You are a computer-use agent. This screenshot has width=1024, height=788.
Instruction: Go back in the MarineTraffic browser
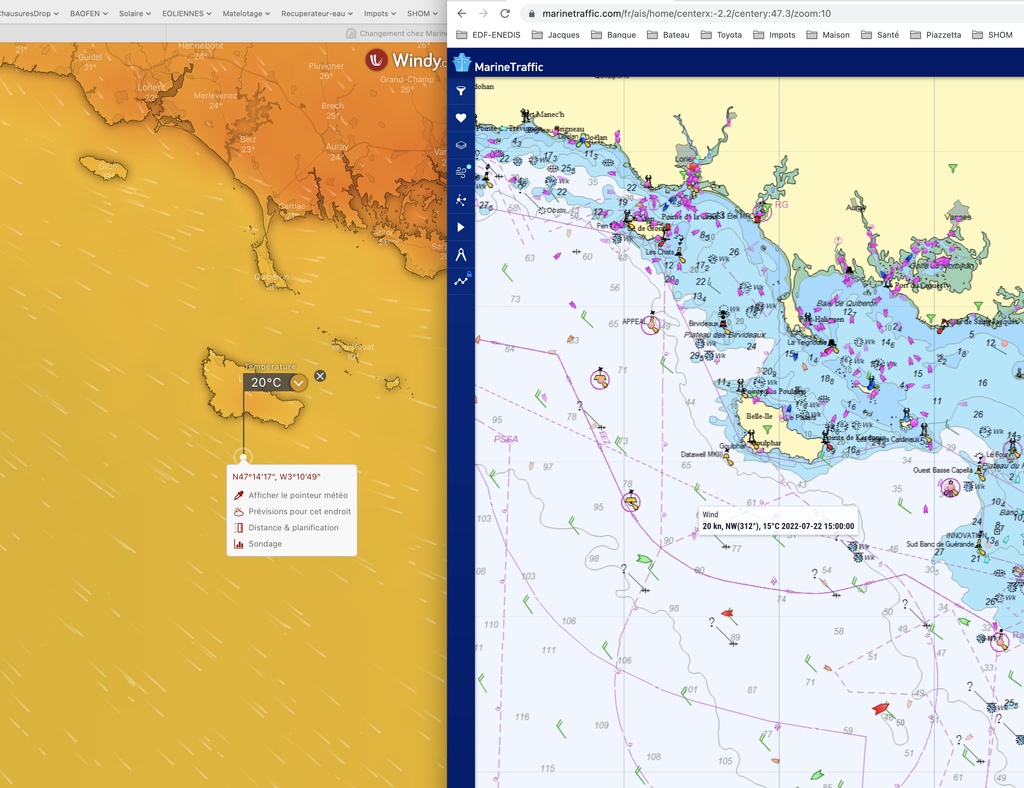pyautogui.click(x=462, y=13)
